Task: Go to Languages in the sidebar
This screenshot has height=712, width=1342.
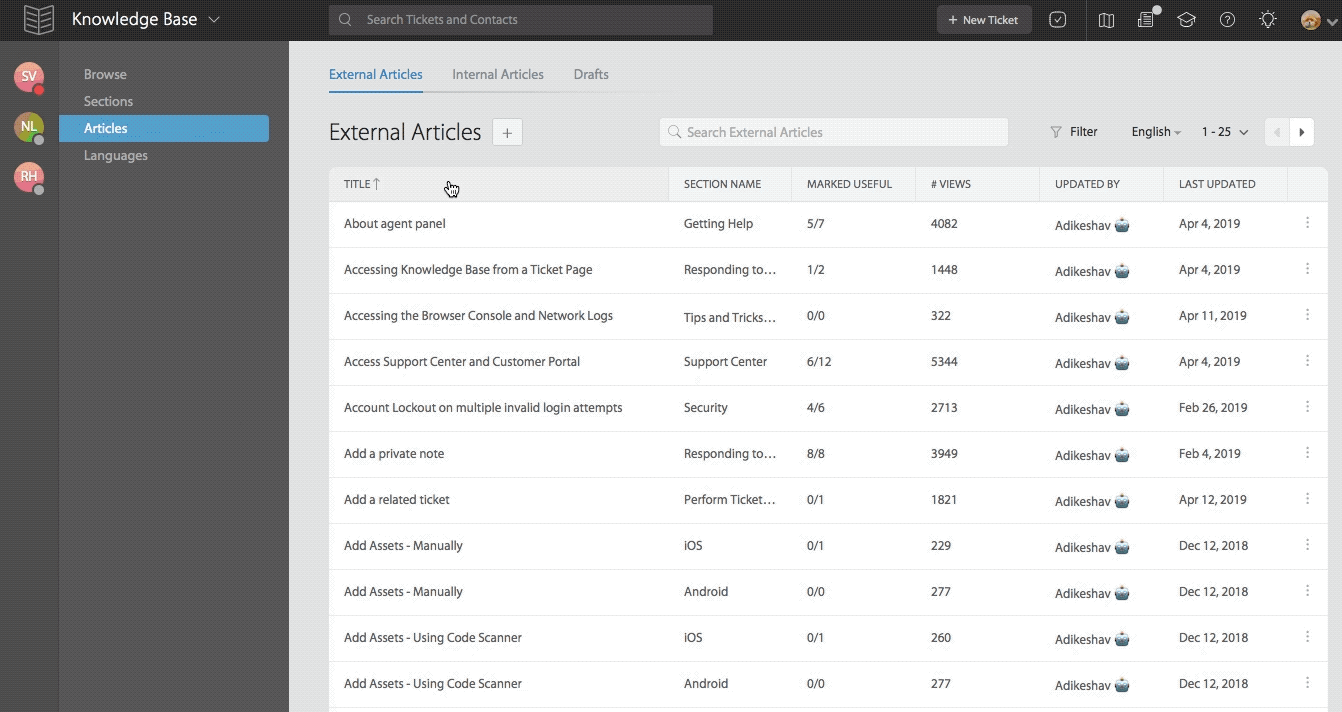Action: pyautogui.click(x=116, y=155)
